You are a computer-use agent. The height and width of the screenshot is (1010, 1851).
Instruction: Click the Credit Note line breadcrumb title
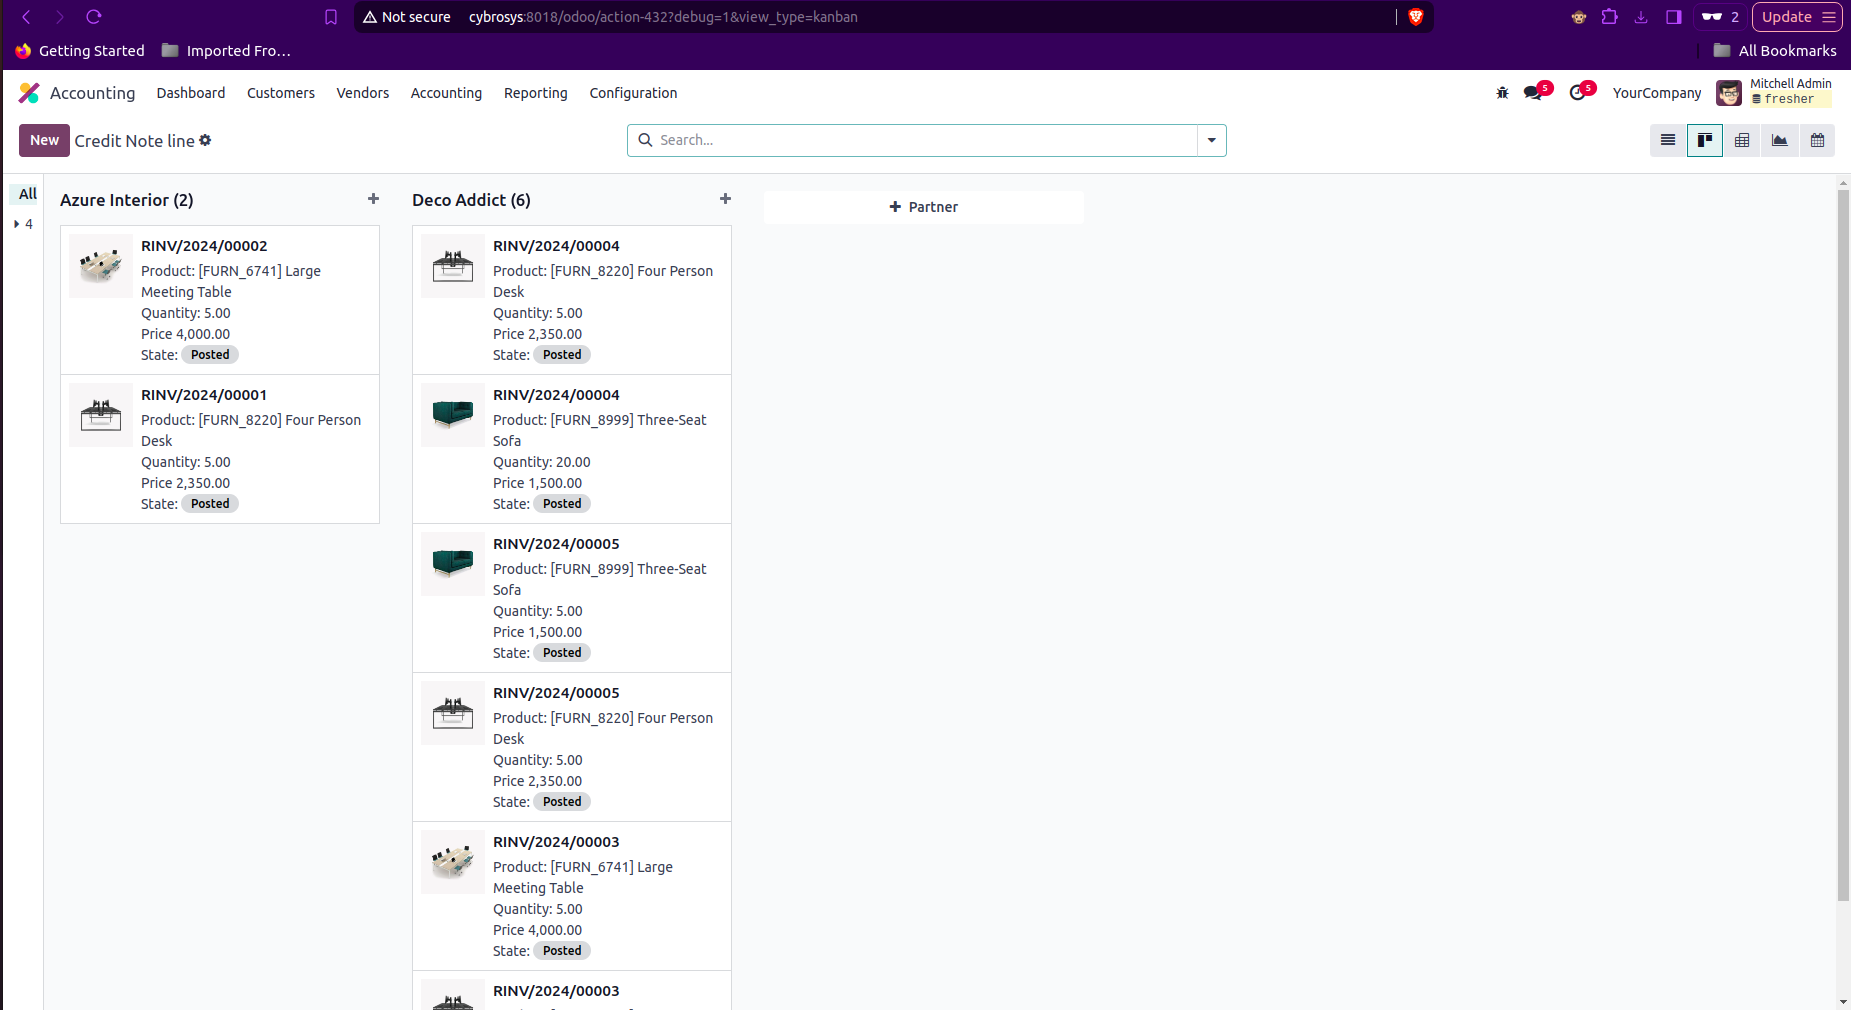(x=134, y=141)
